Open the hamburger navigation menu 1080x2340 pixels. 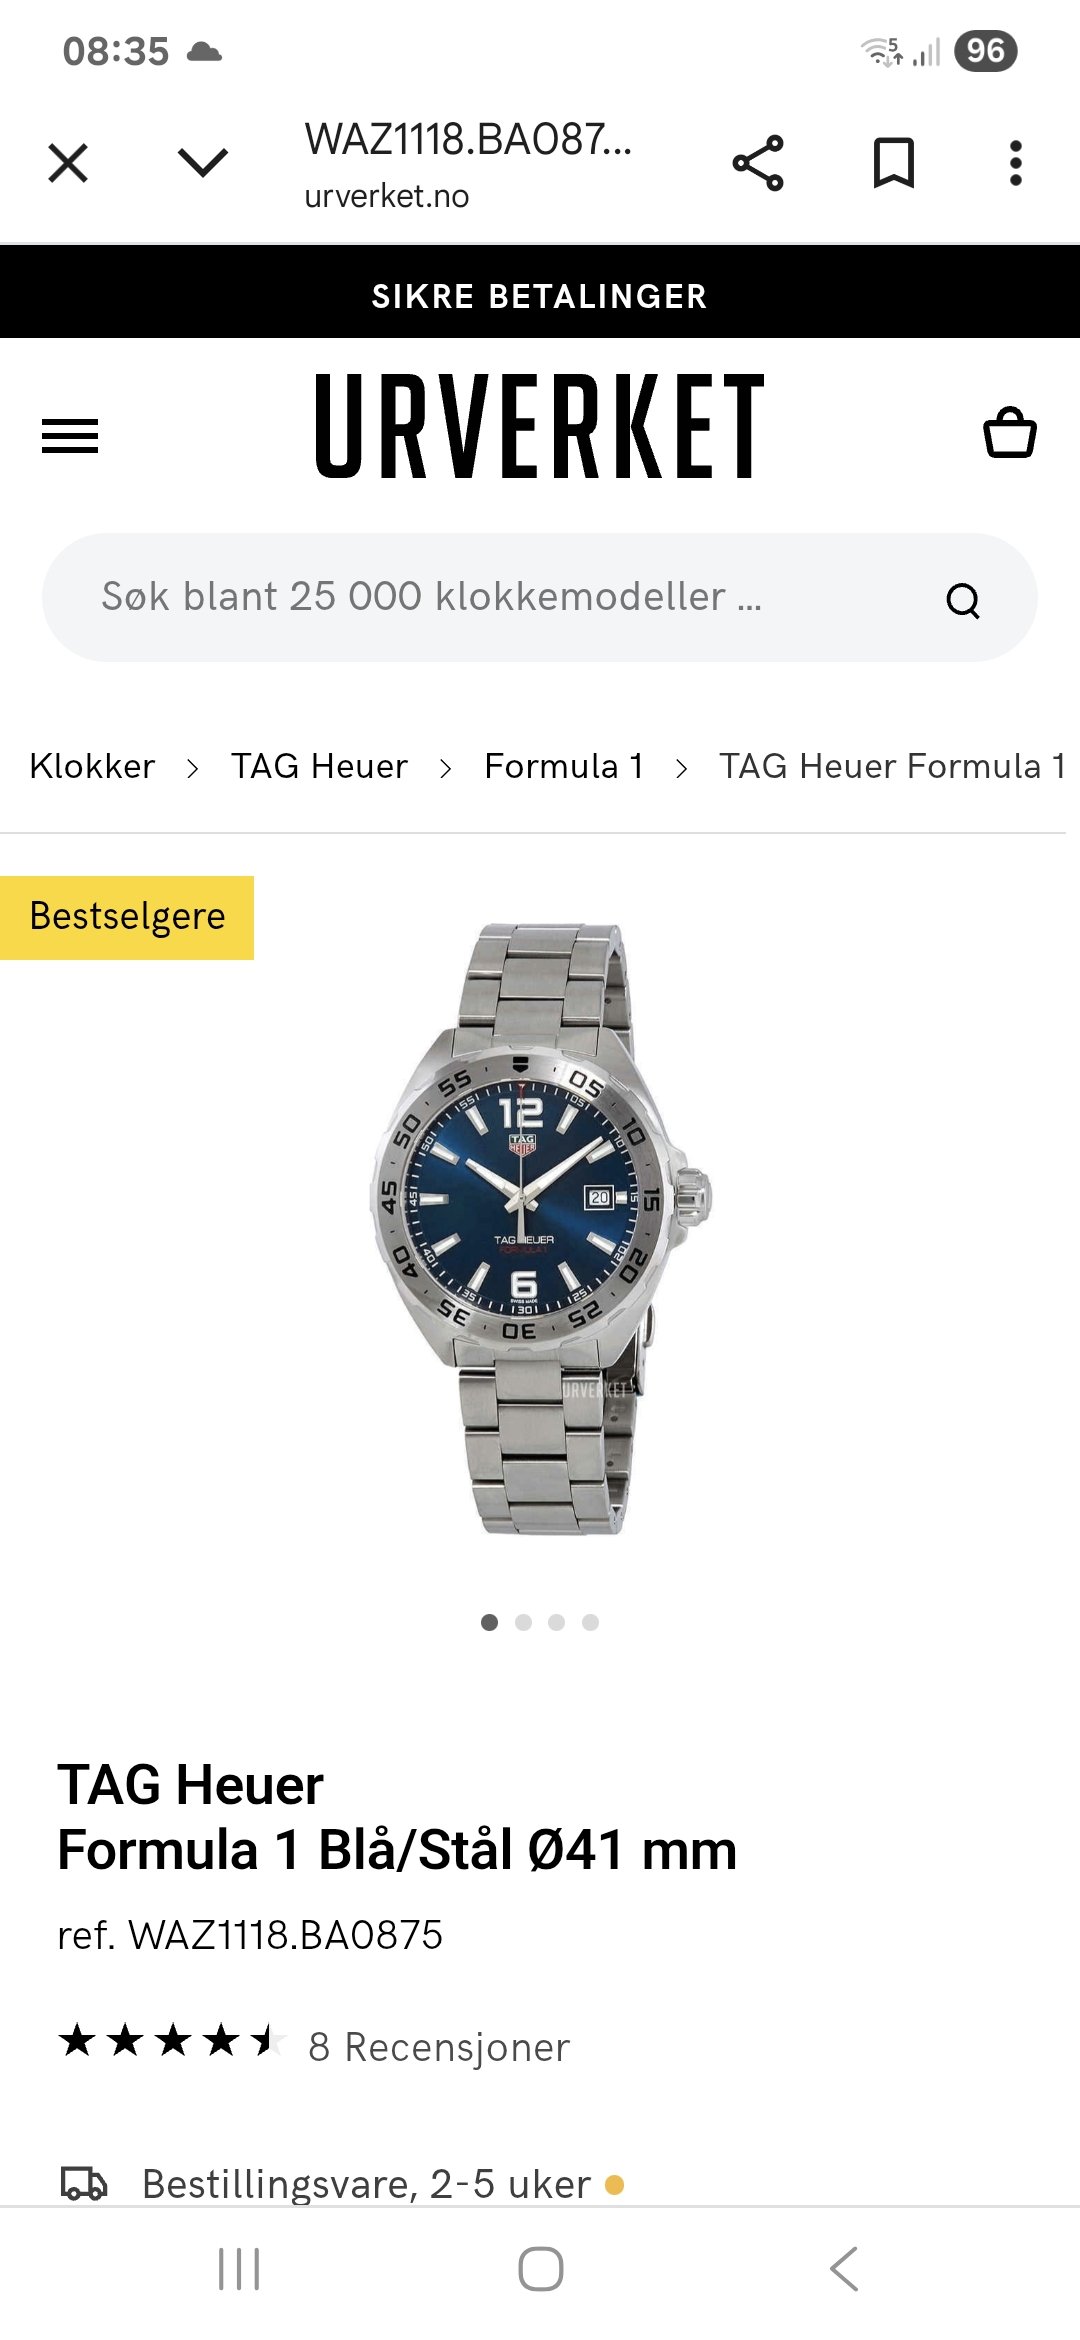tap(70, 436)
